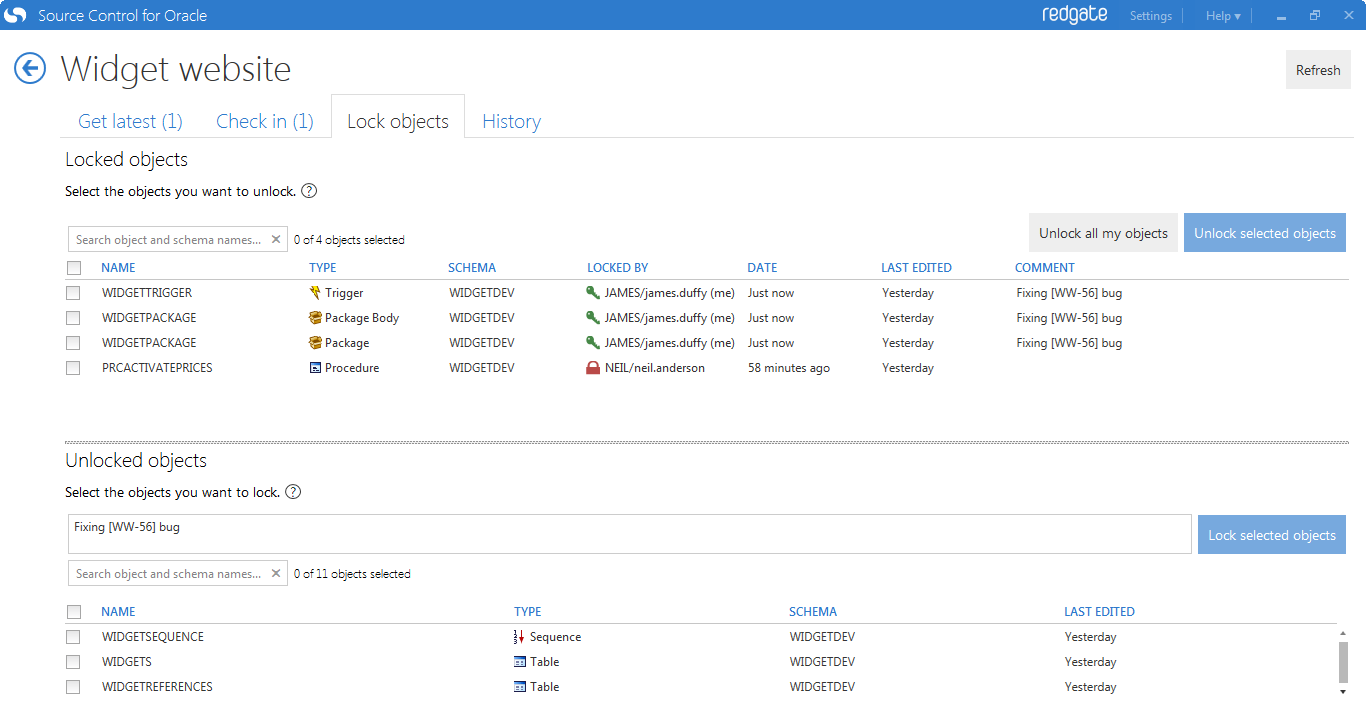Image resolution: width=1366 pixels, height=728 pixels.
Task: Click the help icon beside unlock instructions
Action: click(309, 191)
